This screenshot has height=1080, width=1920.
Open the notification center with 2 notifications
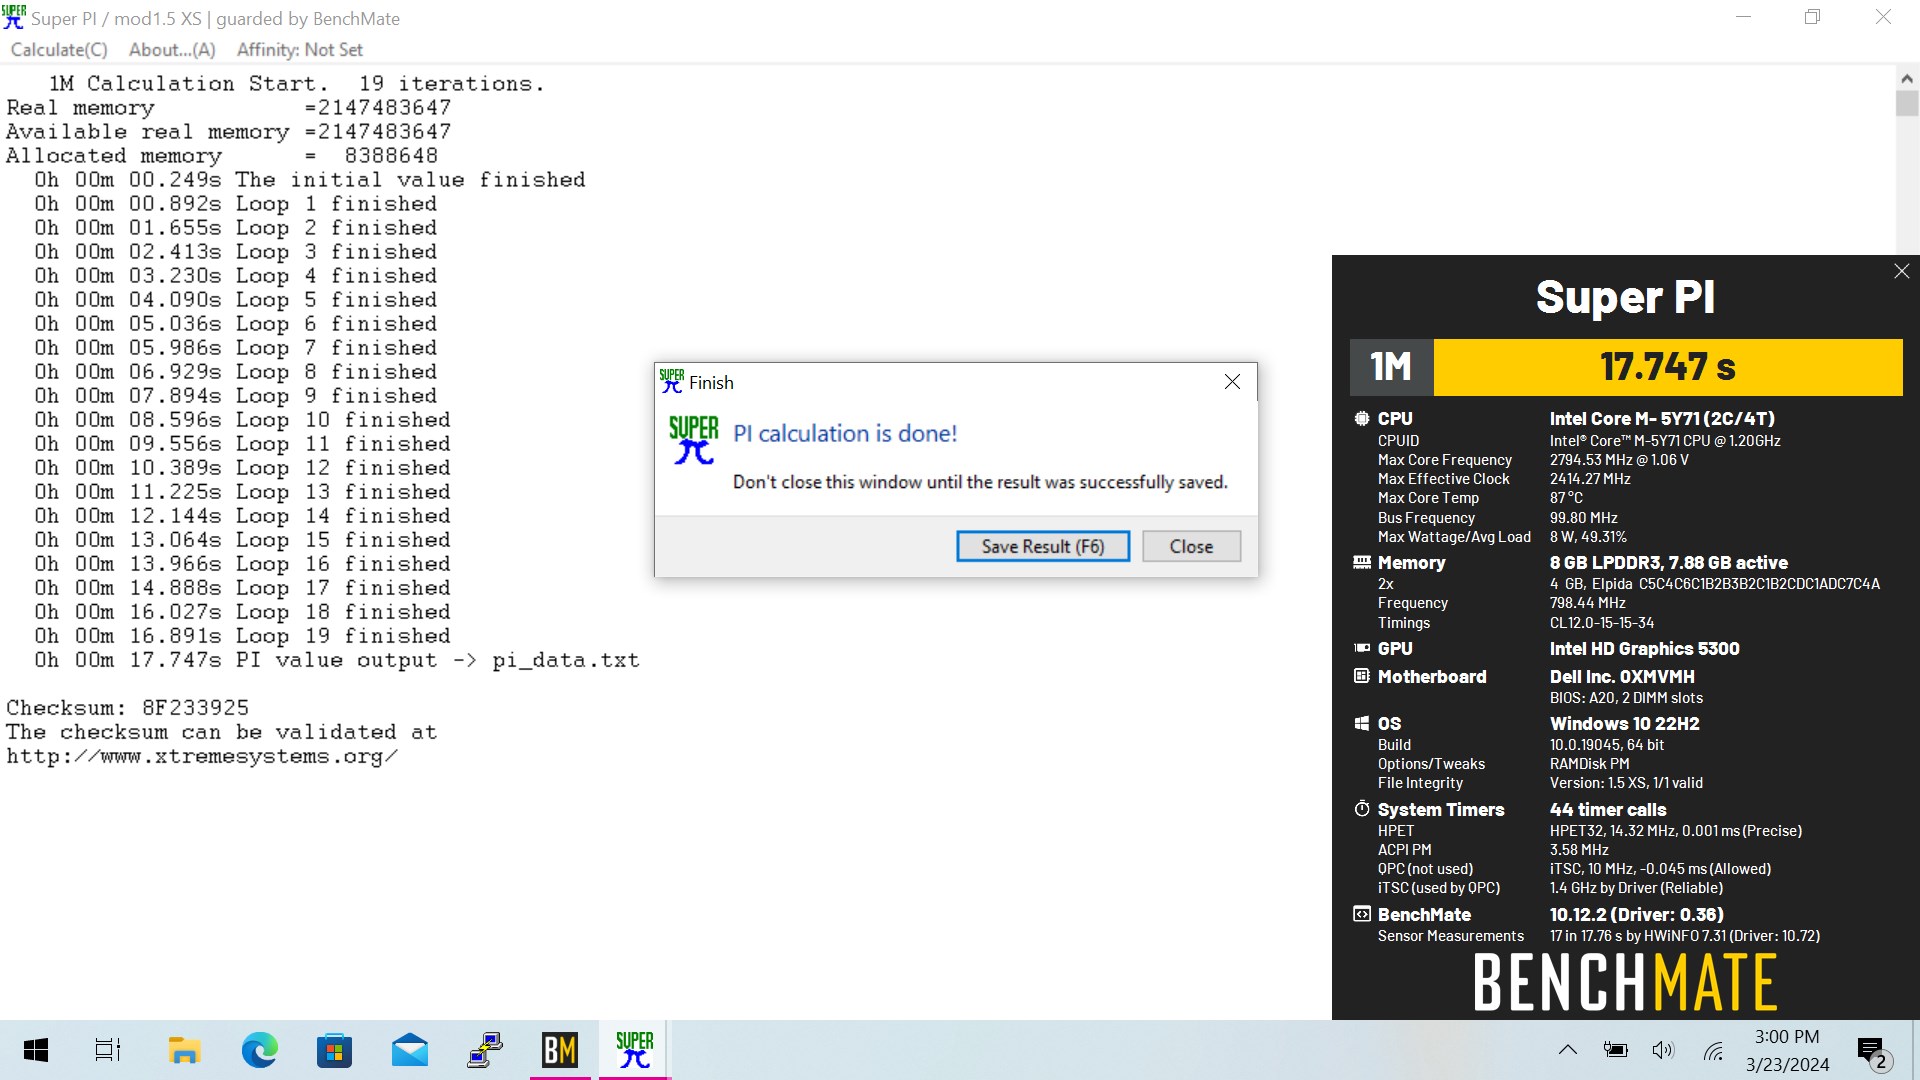1873,1051
